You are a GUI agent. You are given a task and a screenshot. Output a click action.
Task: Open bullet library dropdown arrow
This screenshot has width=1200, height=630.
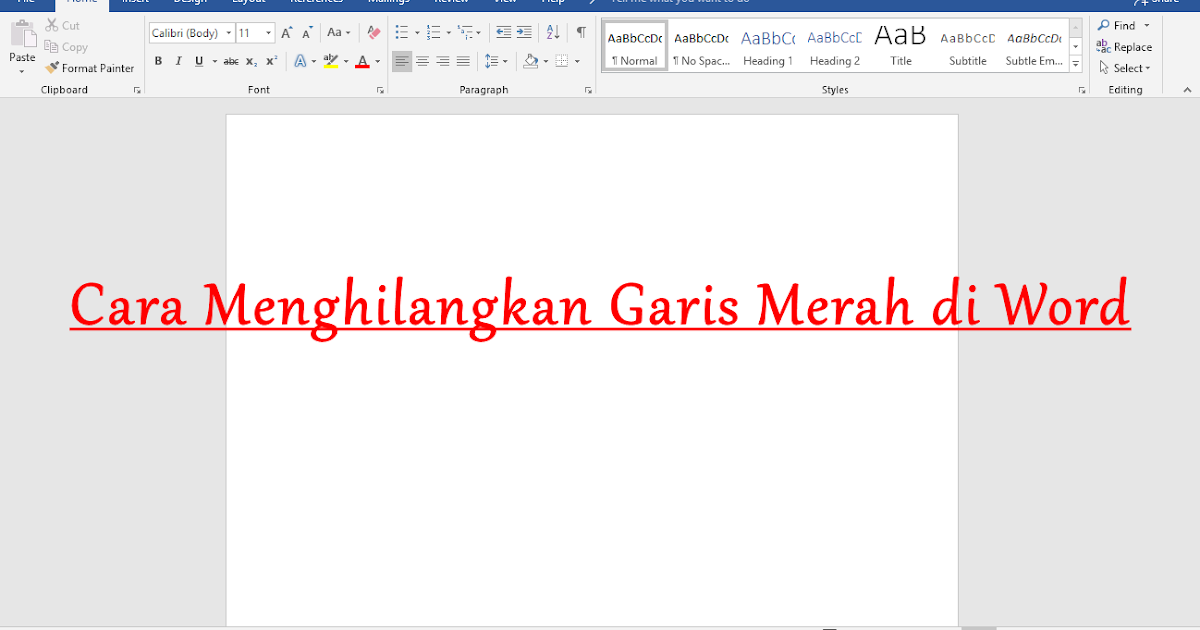[x=415, y=33]
